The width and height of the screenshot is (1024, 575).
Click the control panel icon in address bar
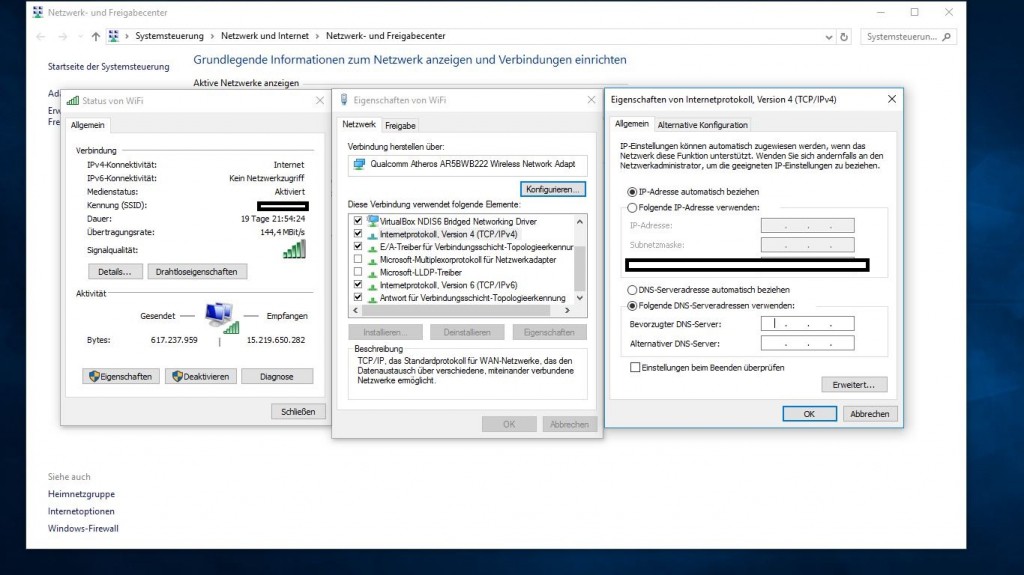click(x=114, y=36)
